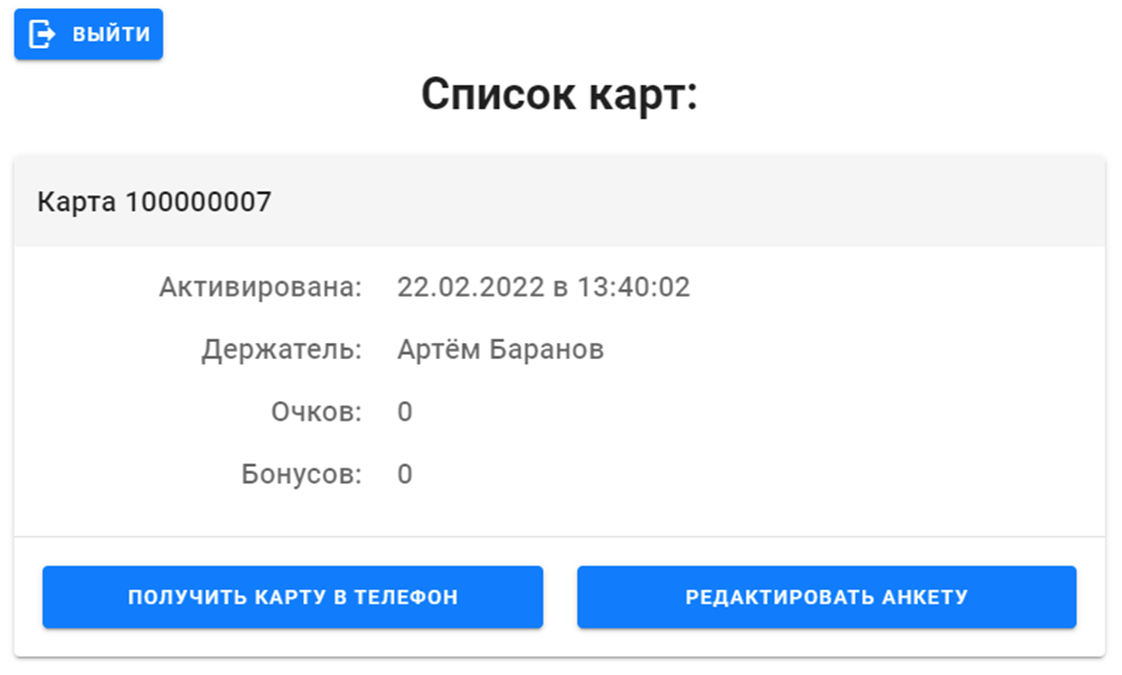The image size is (1122, 675).
Task: Select holder name Артём Баранов
Action: click(x=500, y=349)
